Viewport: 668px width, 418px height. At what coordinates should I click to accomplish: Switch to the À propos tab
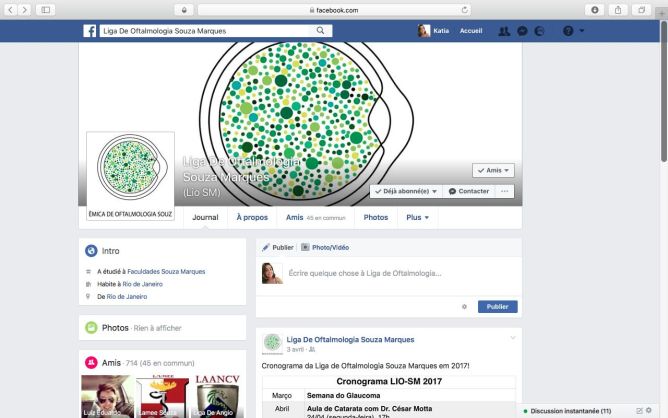click(252, 217)
